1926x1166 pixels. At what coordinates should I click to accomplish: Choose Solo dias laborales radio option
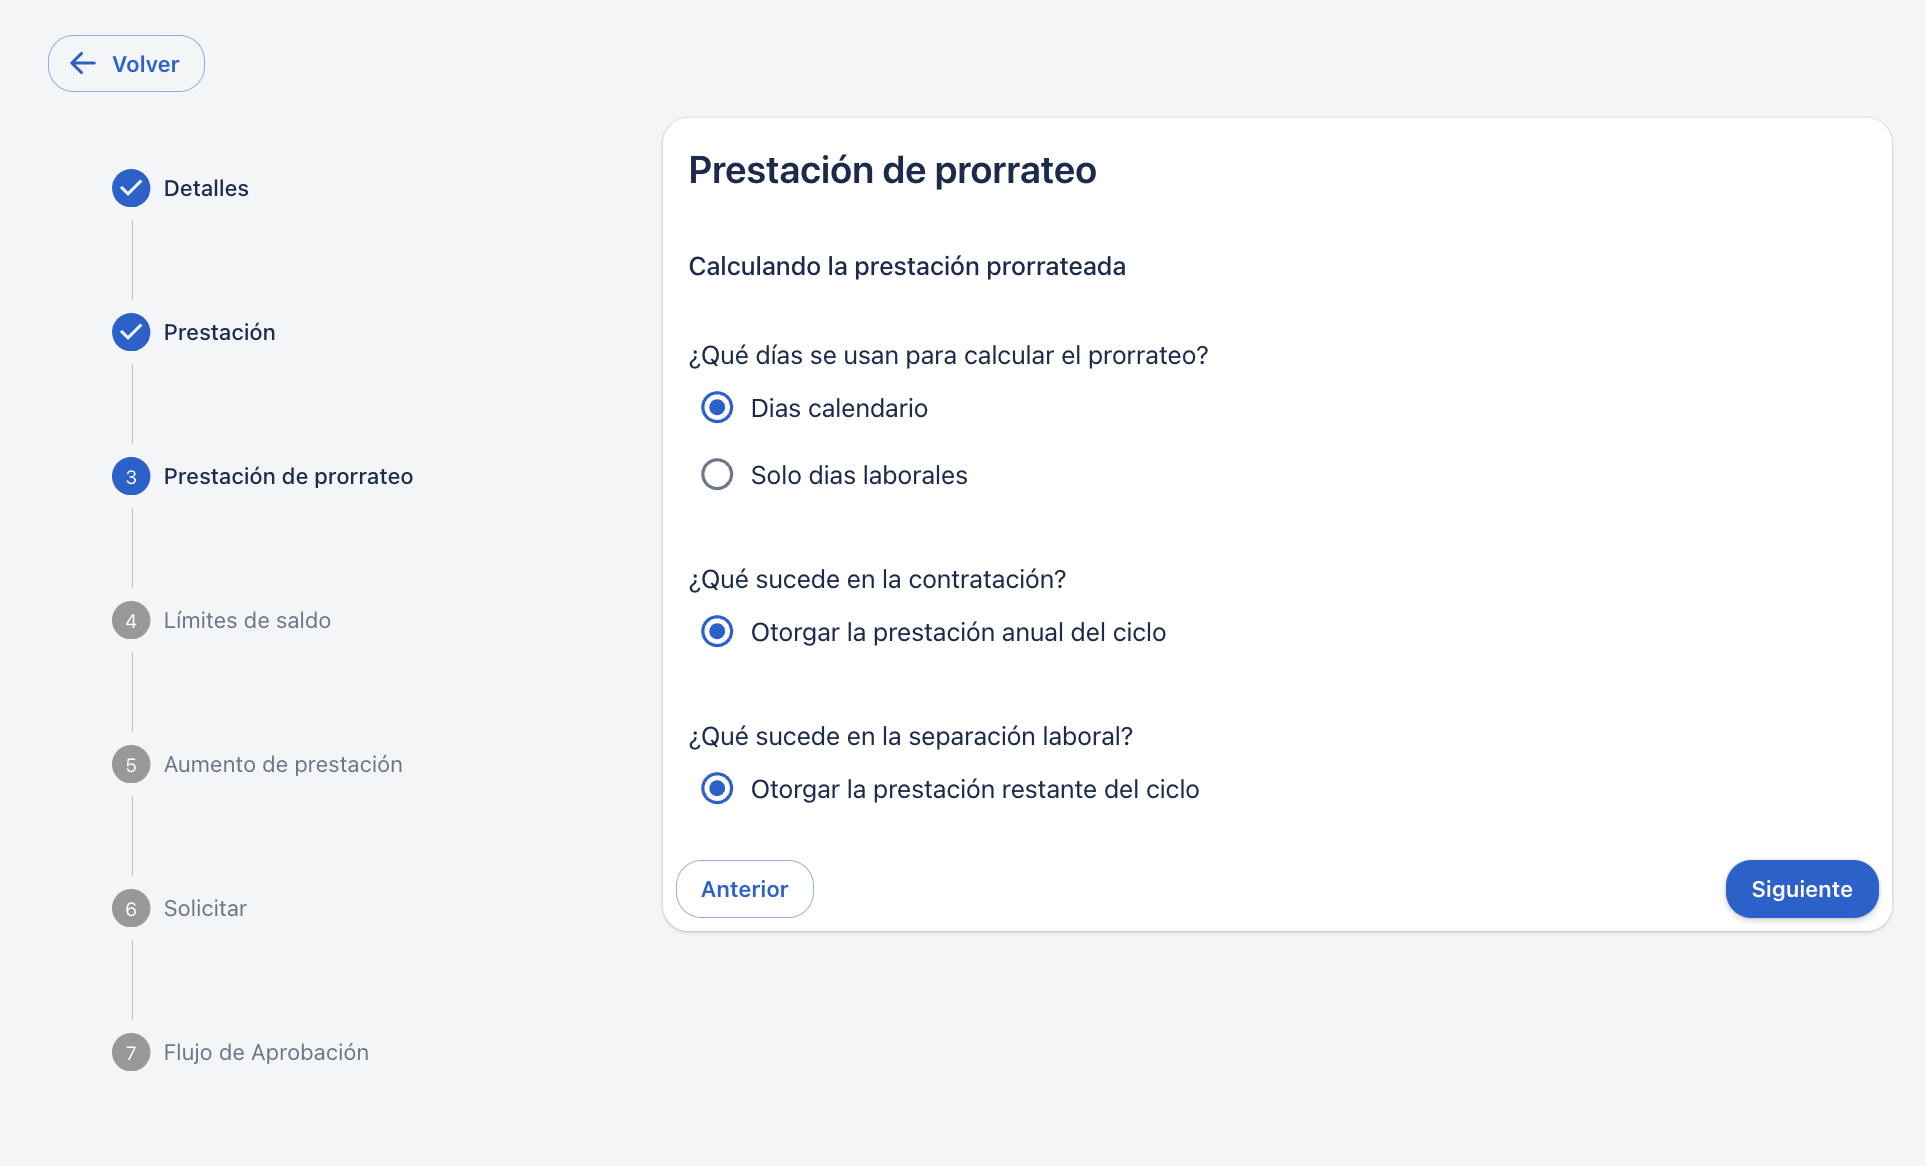717,475
